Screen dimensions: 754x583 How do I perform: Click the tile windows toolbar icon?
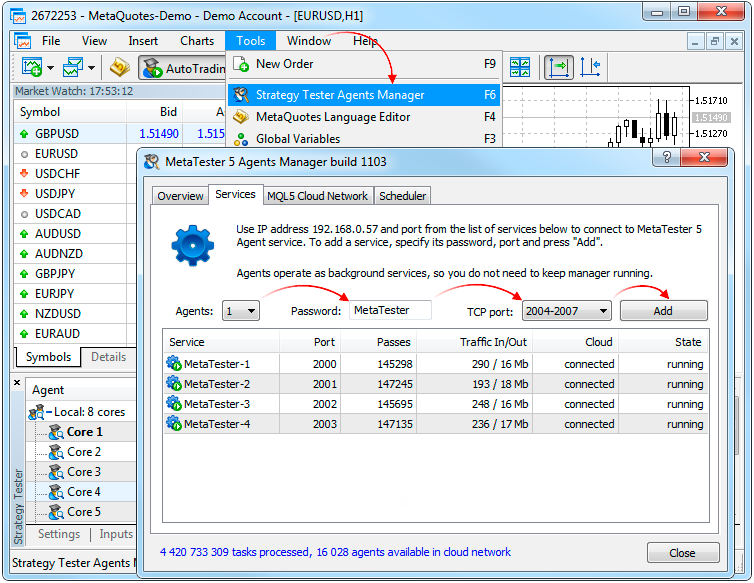click(520, 67)
